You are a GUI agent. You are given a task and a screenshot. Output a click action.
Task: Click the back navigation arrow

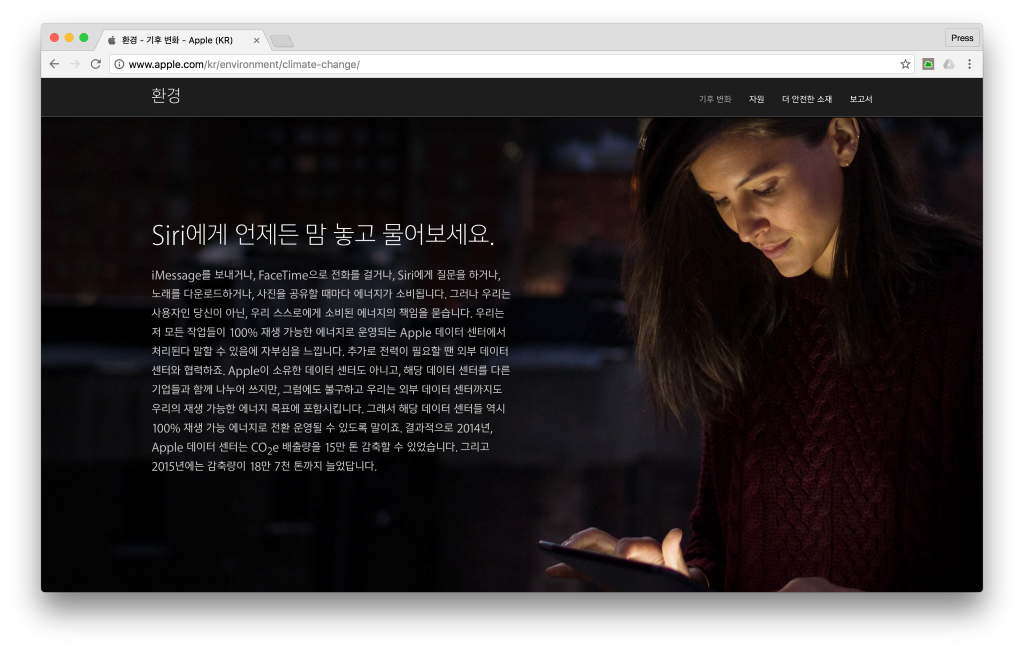coord(54,64)
